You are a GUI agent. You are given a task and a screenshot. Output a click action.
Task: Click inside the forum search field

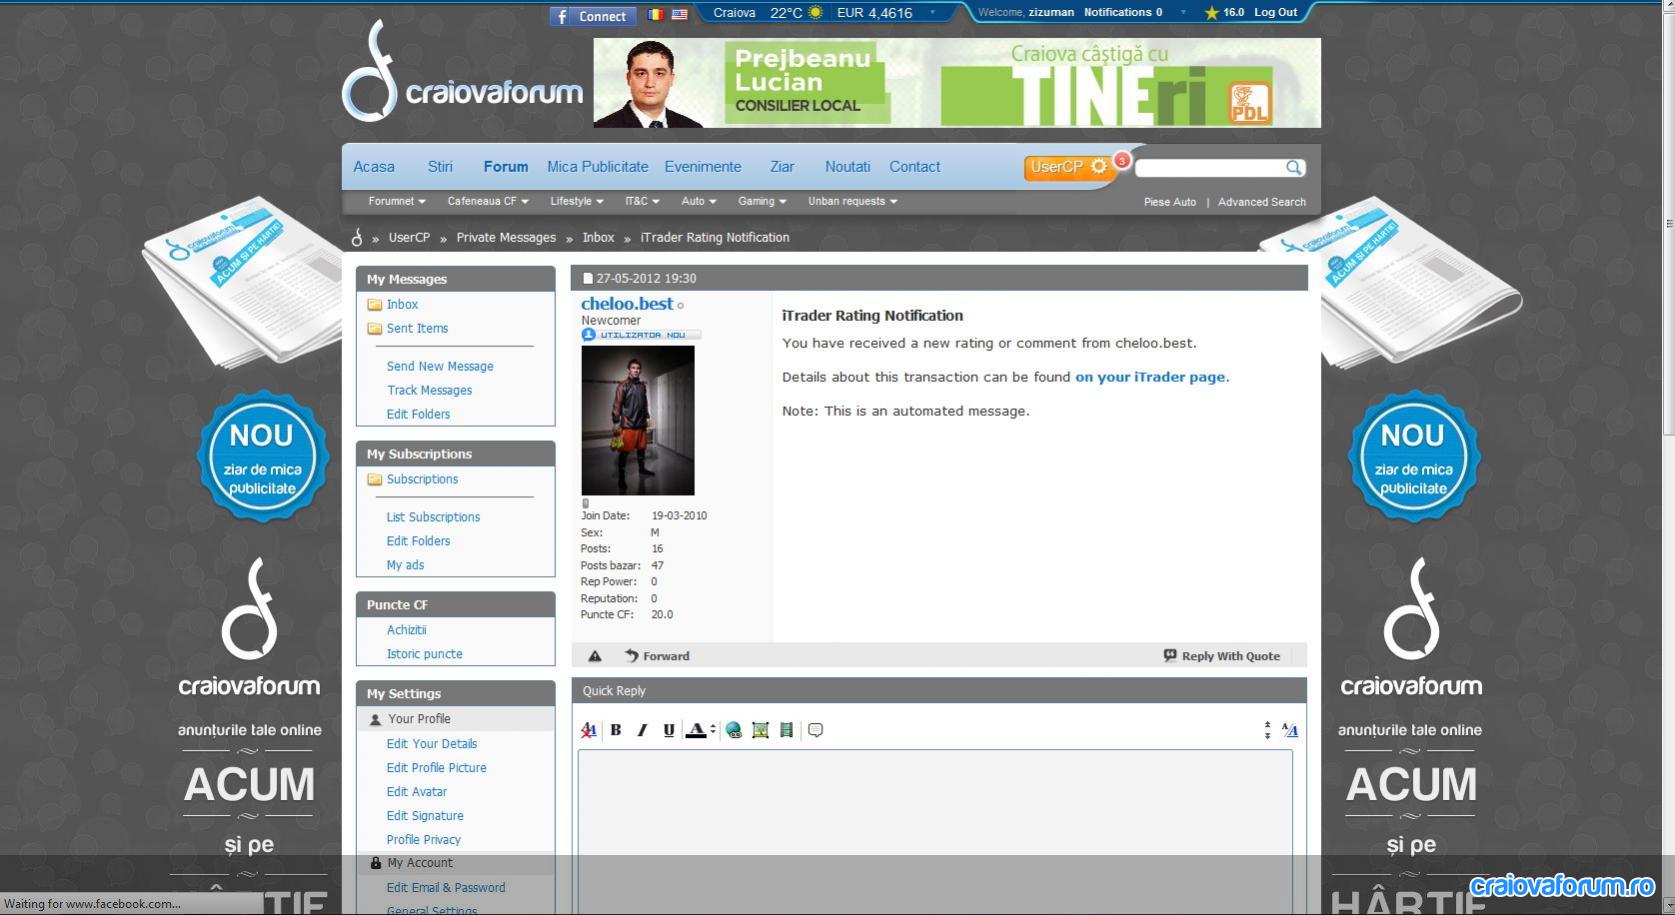[x=1210, y=168]
